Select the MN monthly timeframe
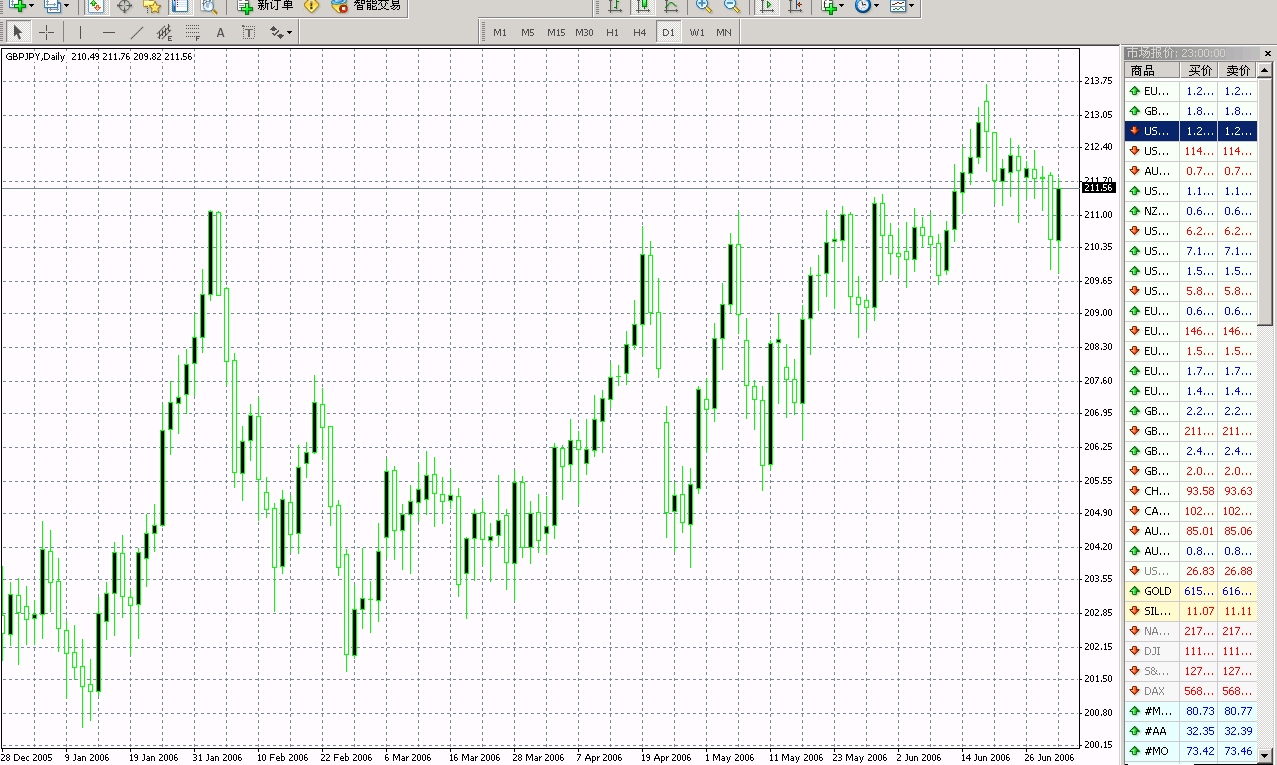This screenshot has height=765, width=1277. 723,32
